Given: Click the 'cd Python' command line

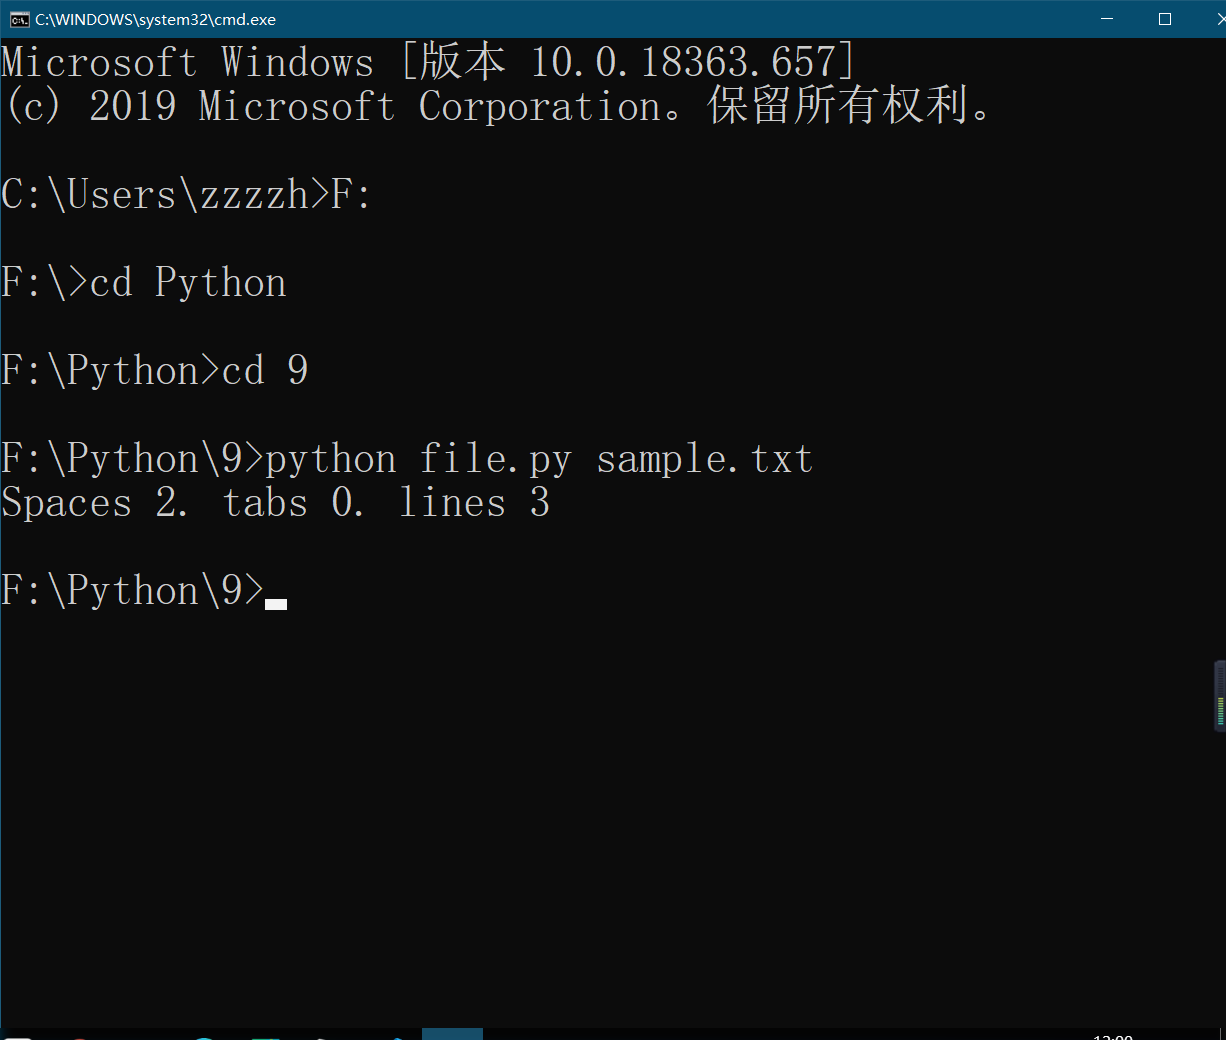Looking at the screenshot, I should pyautogui.click(x=188, y=284).
